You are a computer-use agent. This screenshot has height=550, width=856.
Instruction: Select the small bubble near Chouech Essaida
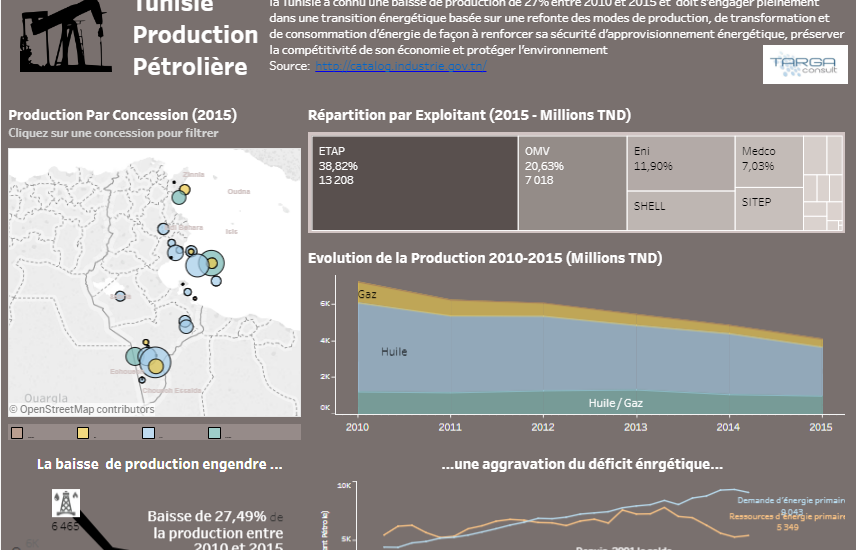(x=142, y=380)
